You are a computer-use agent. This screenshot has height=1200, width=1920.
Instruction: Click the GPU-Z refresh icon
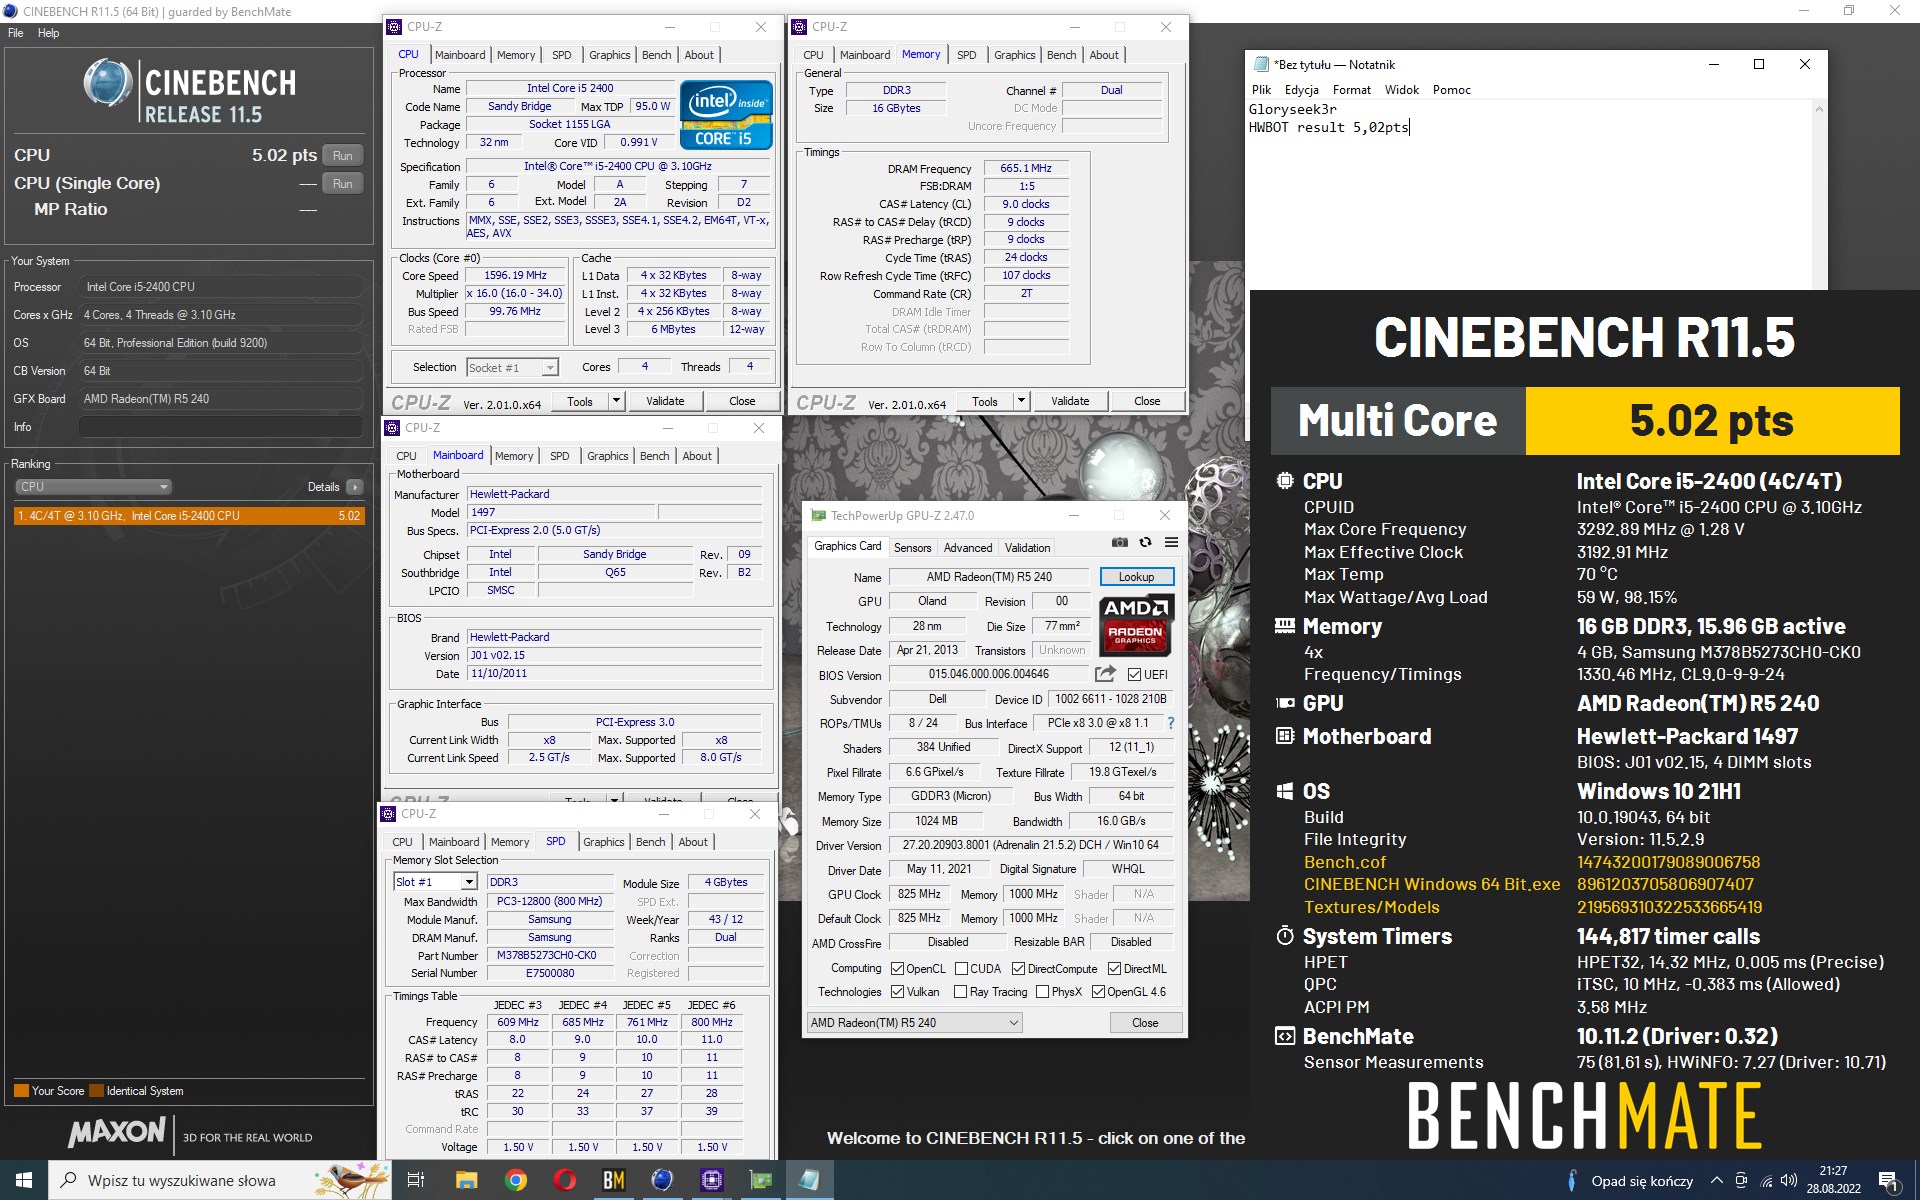(1146, 543)
